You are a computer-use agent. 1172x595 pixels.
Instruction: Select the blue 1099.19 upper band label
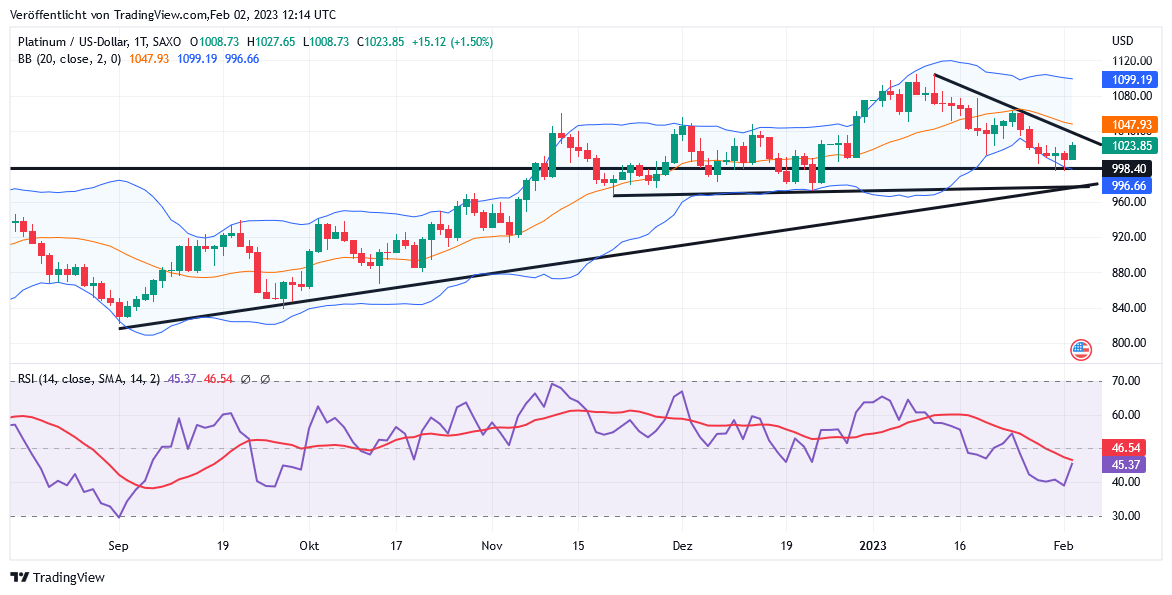click(1128, 80)
